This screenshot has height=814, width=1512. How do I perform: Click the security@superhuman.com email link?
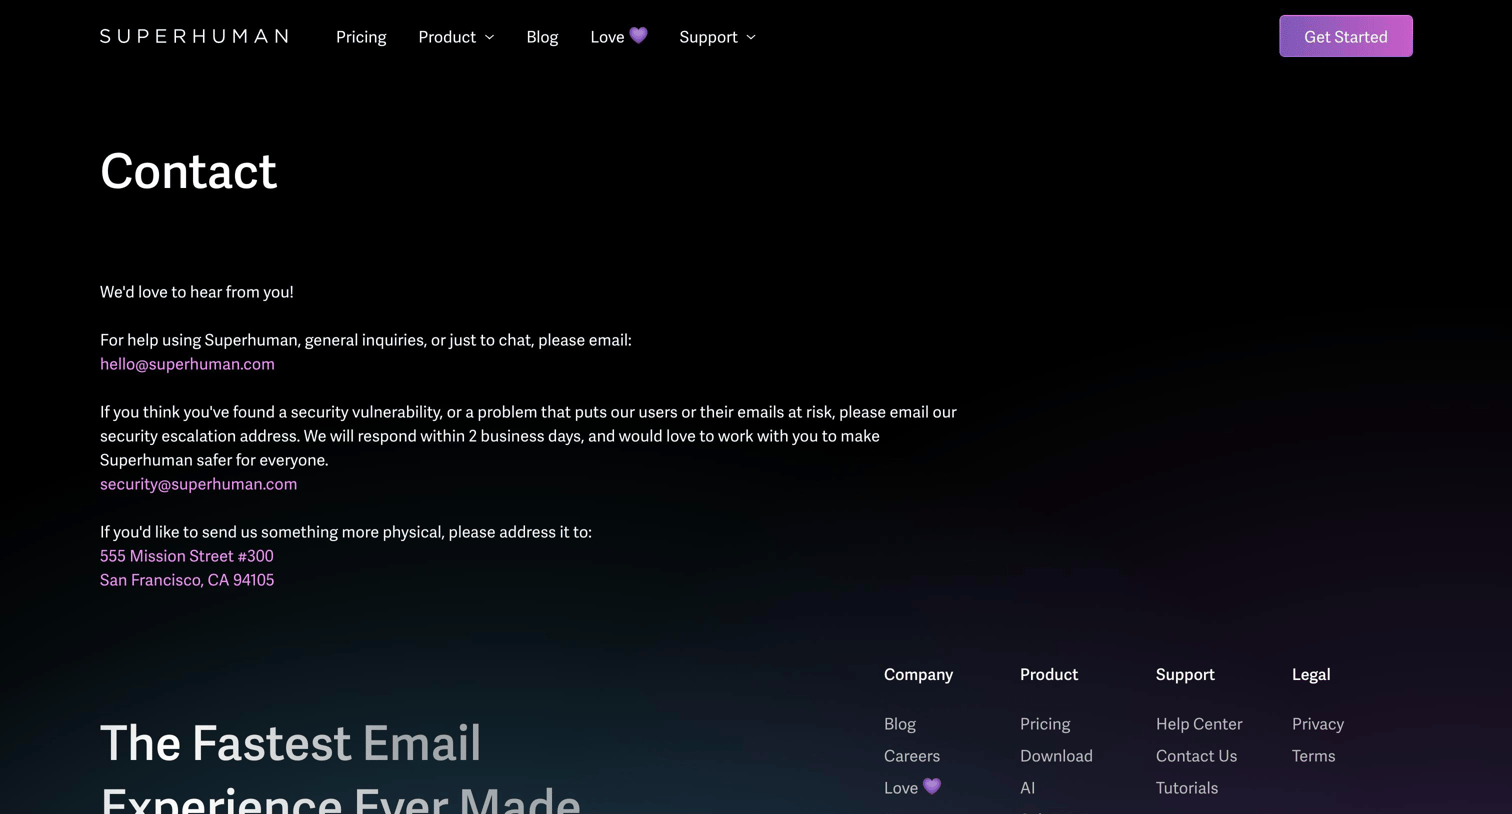(198, 484)
